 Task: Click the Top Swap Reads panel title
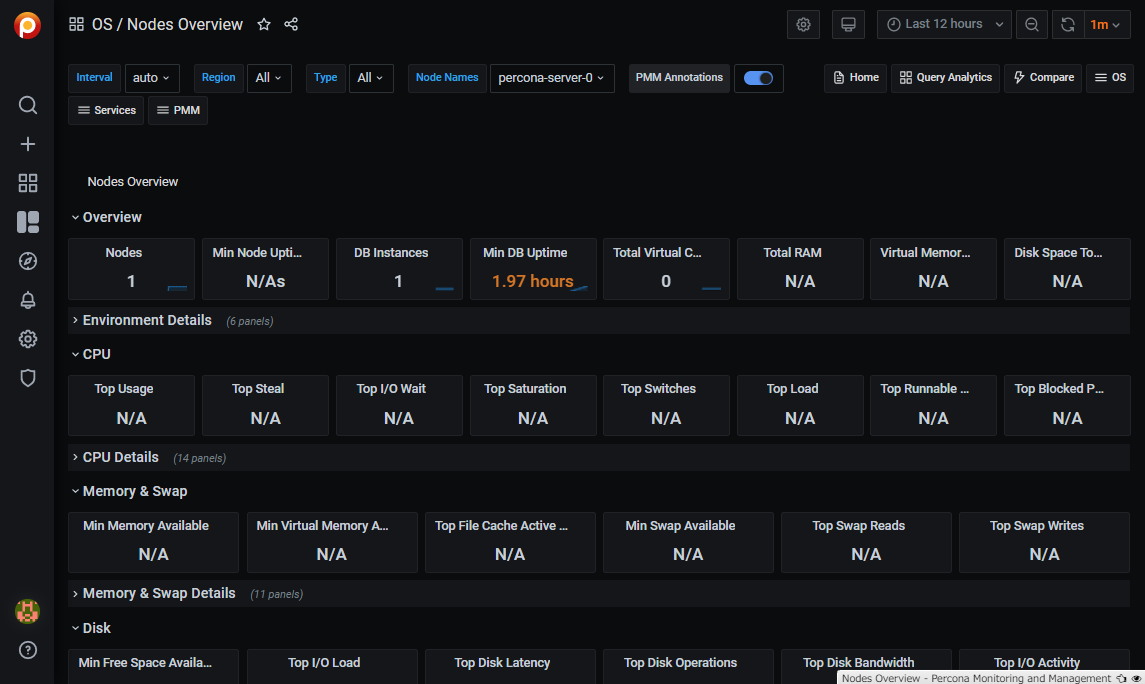(x=858, y=526)
